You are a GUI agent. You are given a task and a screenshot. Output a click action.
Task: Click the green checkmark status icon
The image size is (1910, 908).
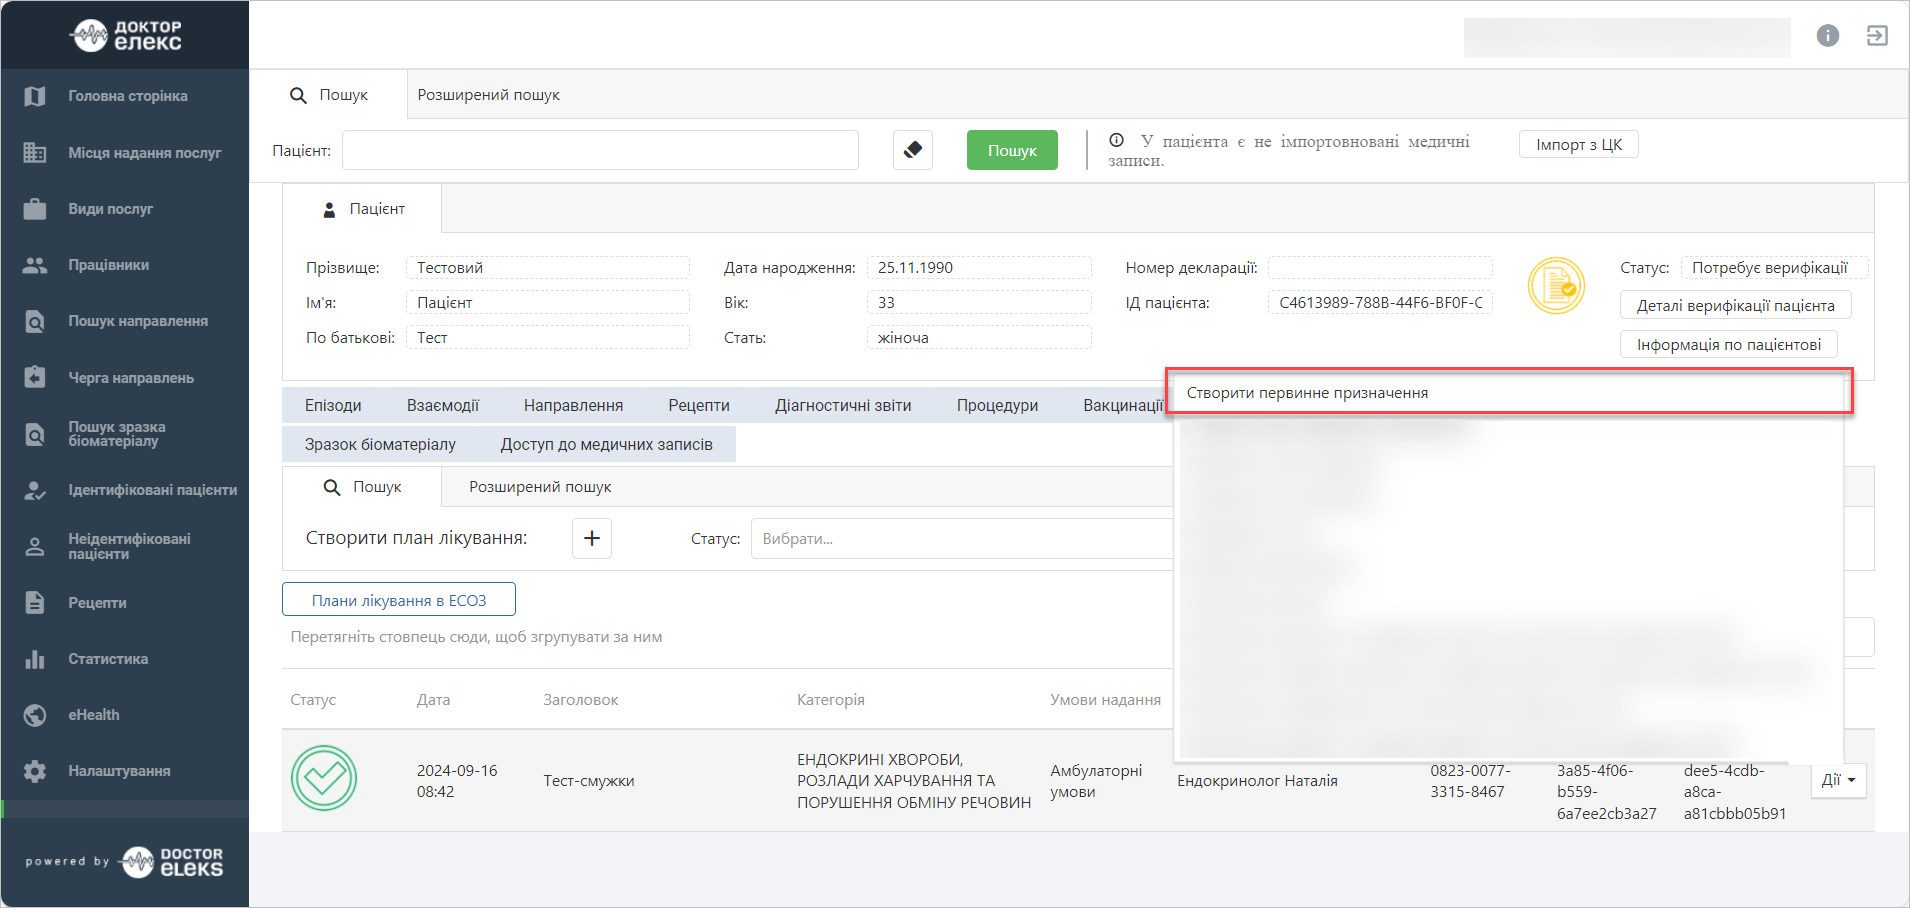click(324, 778)
